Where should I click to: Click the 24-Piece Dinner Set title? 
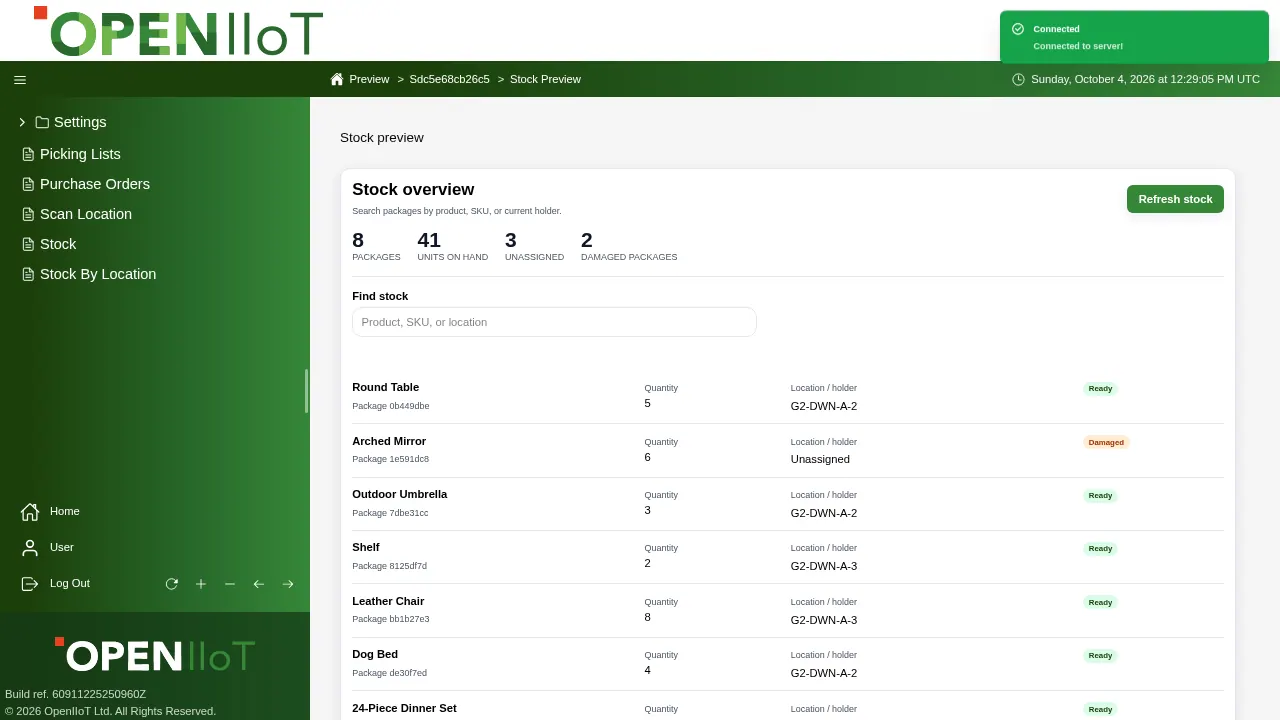point(404,708)
